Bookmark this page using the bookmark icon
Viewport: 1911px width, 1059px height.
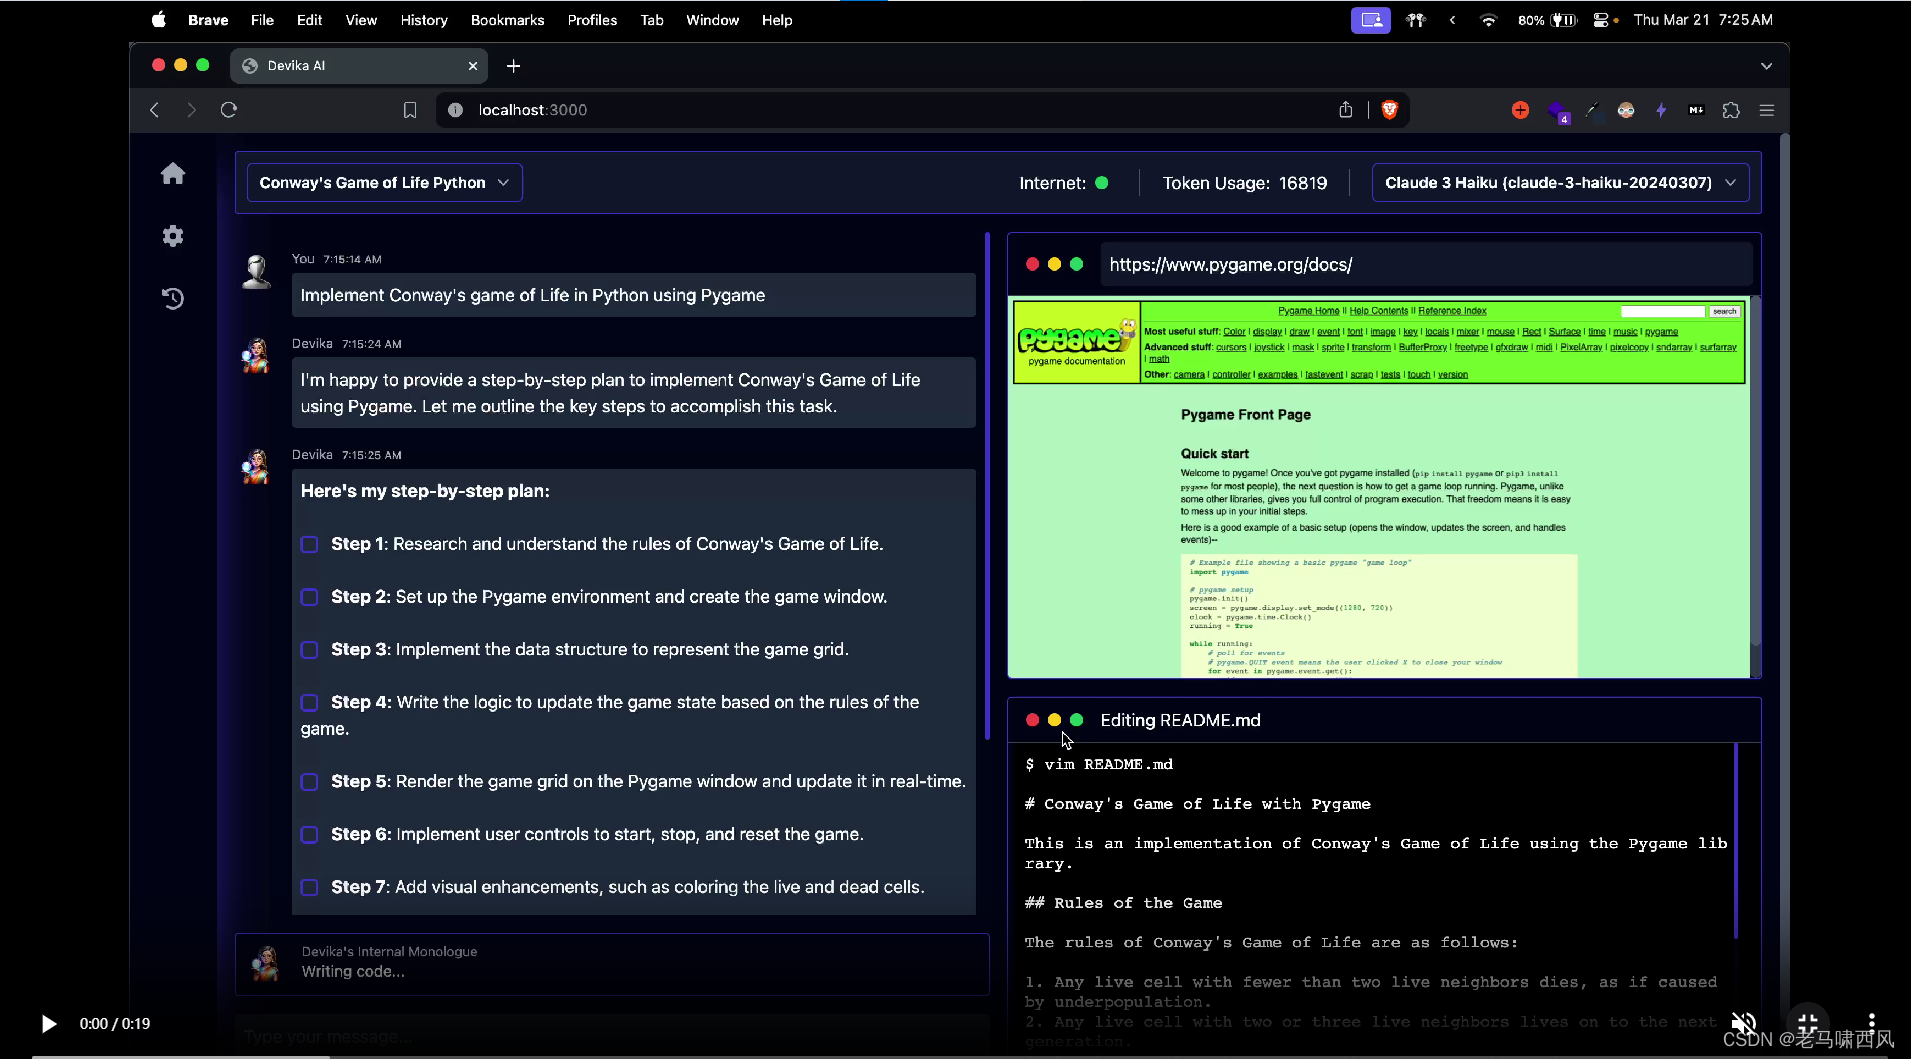coord(410,110)
